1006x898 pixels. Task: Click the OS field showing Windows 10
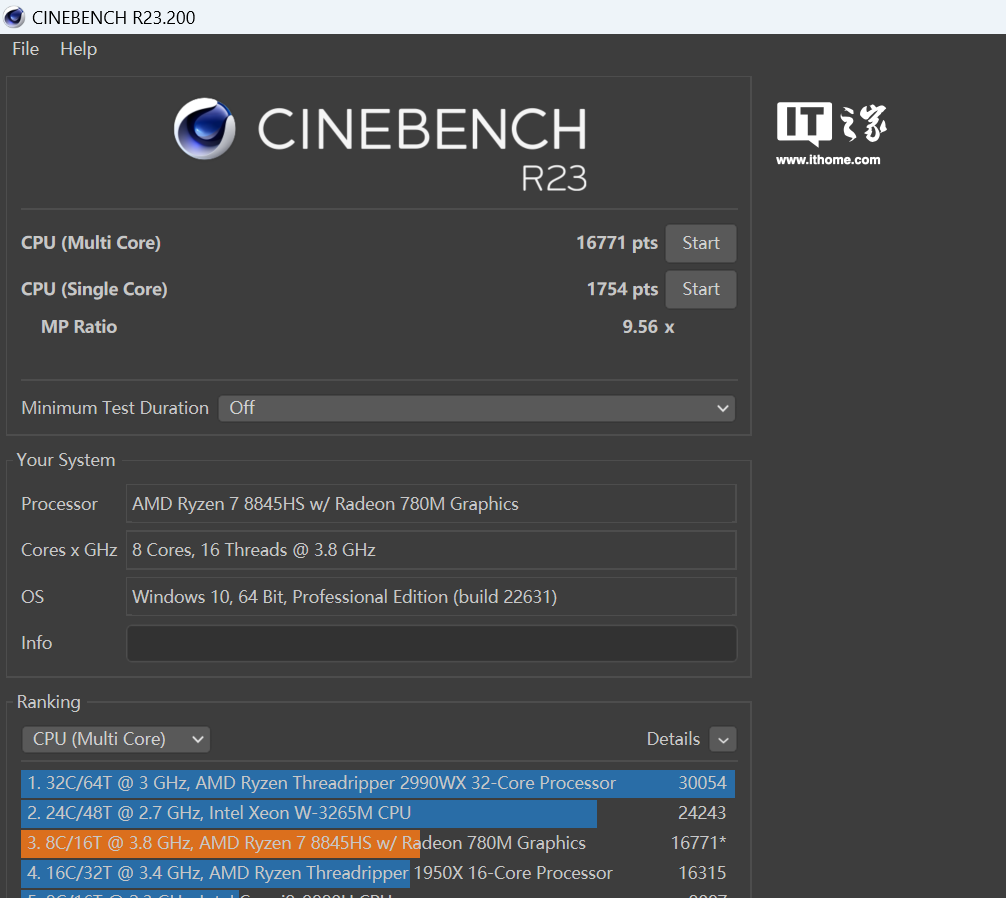coord(431,597)
